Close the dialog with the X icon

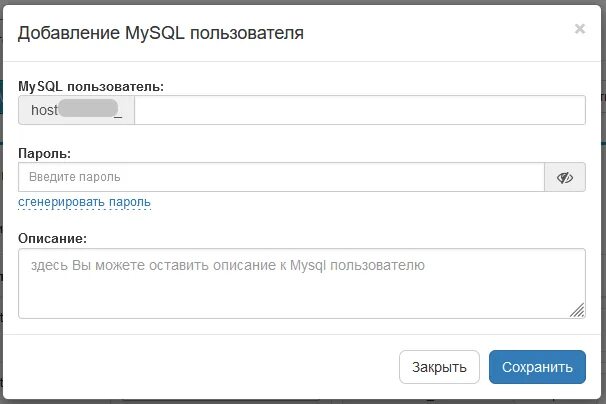click(579, 30)
